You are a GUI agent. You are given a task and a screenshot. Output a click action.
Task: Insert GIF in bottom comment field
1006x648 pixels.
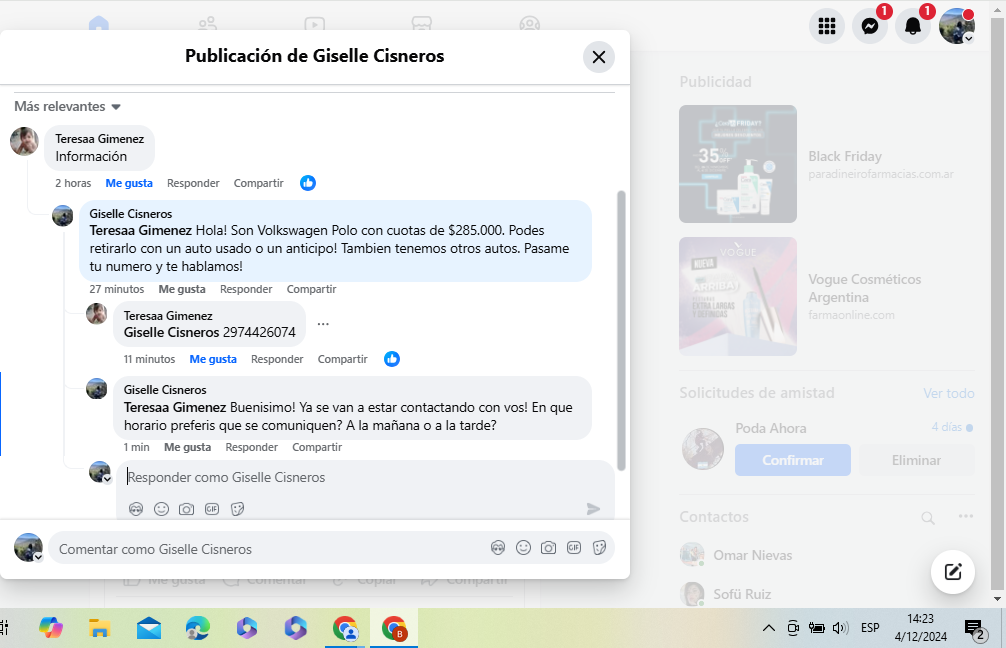coord(573,548)
